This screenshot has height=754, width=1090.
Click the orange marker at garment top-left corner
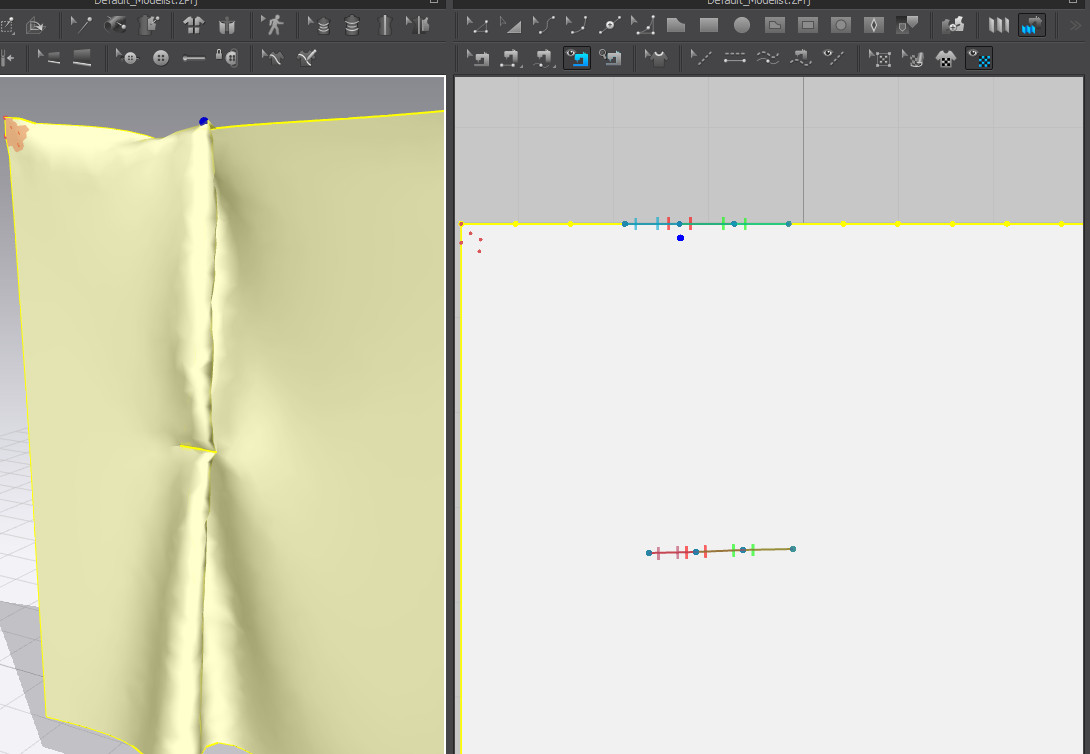tap(16, 134)
